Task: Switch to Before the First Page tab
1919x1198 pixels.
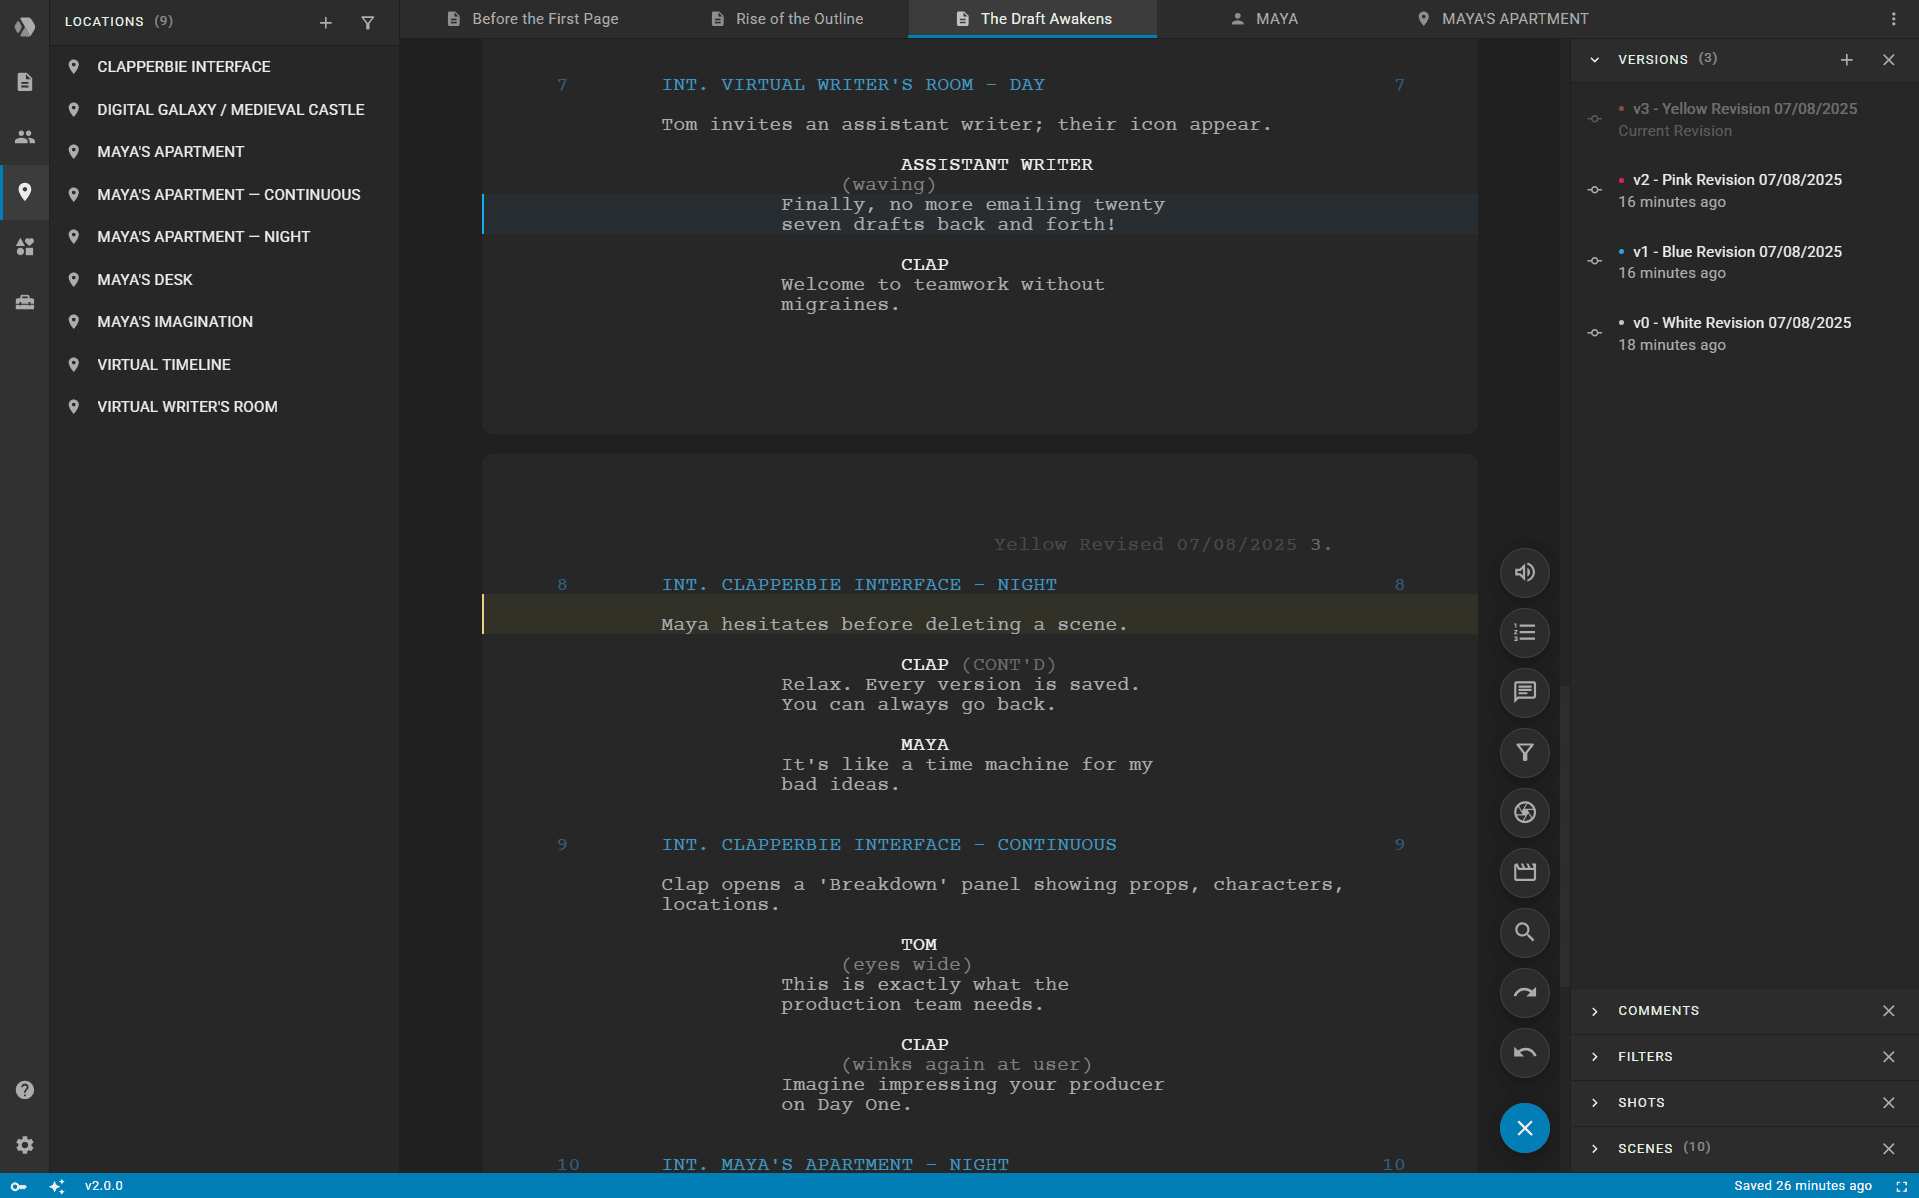Action: pos(533,19)
